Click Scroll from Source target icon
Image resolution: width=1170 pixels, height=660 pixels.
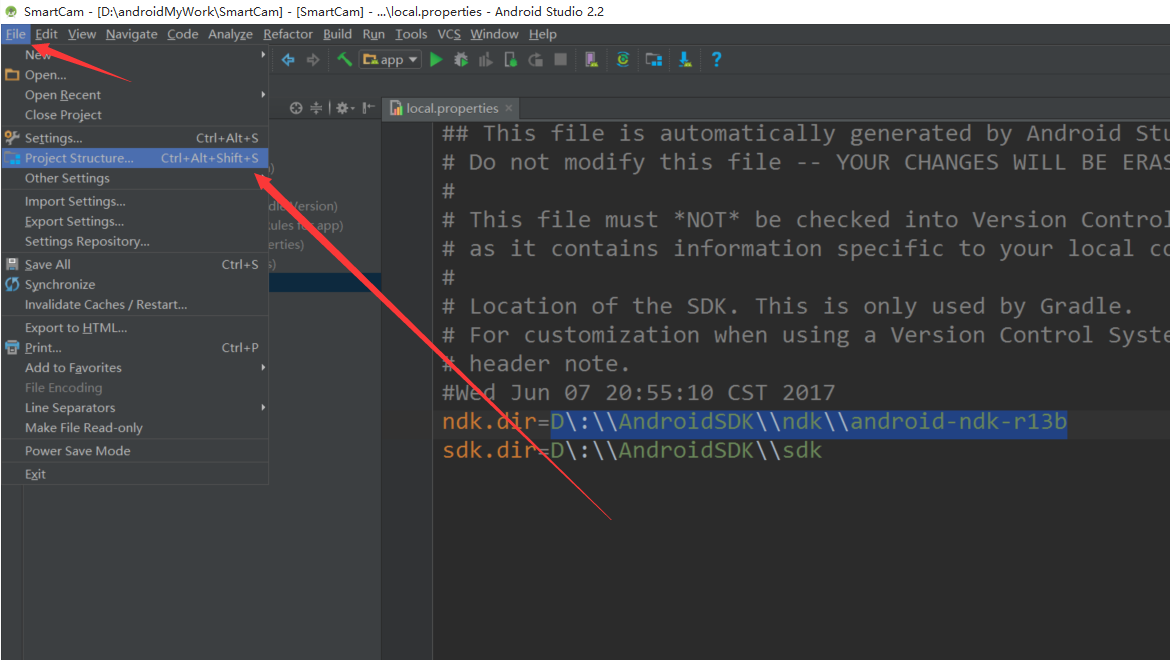[x=296, y=108]
